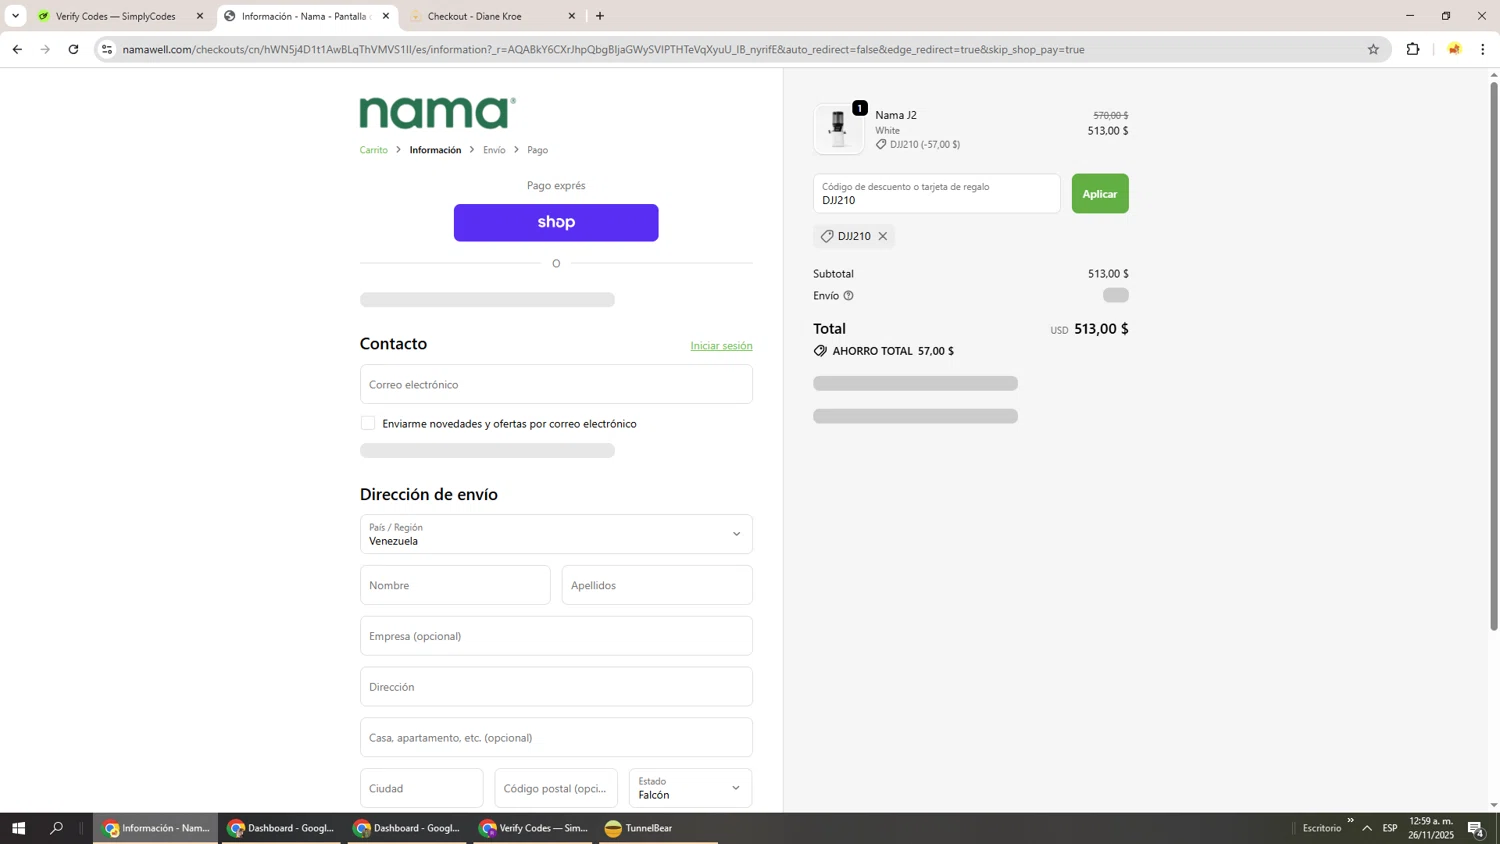Focus the Correo electrónico field
The image size is (1500, 844).
(556, 384)
